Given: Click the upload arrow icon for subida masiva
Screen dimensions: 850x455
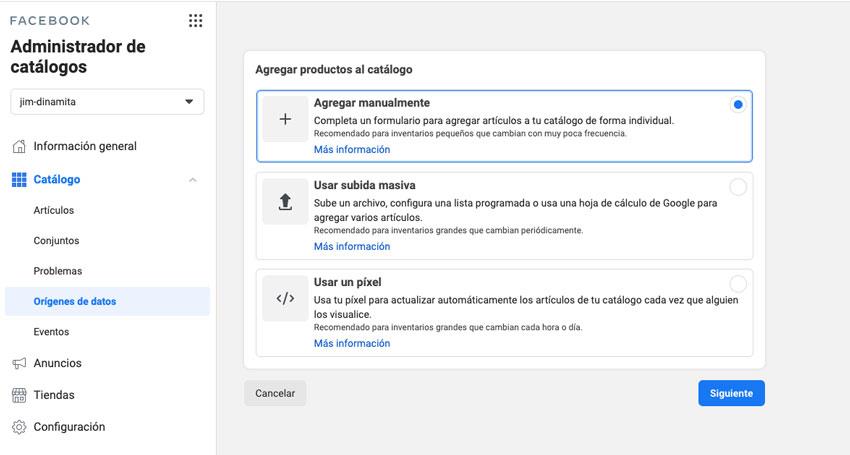Looking at the screenshot, I should click(285, 202).
